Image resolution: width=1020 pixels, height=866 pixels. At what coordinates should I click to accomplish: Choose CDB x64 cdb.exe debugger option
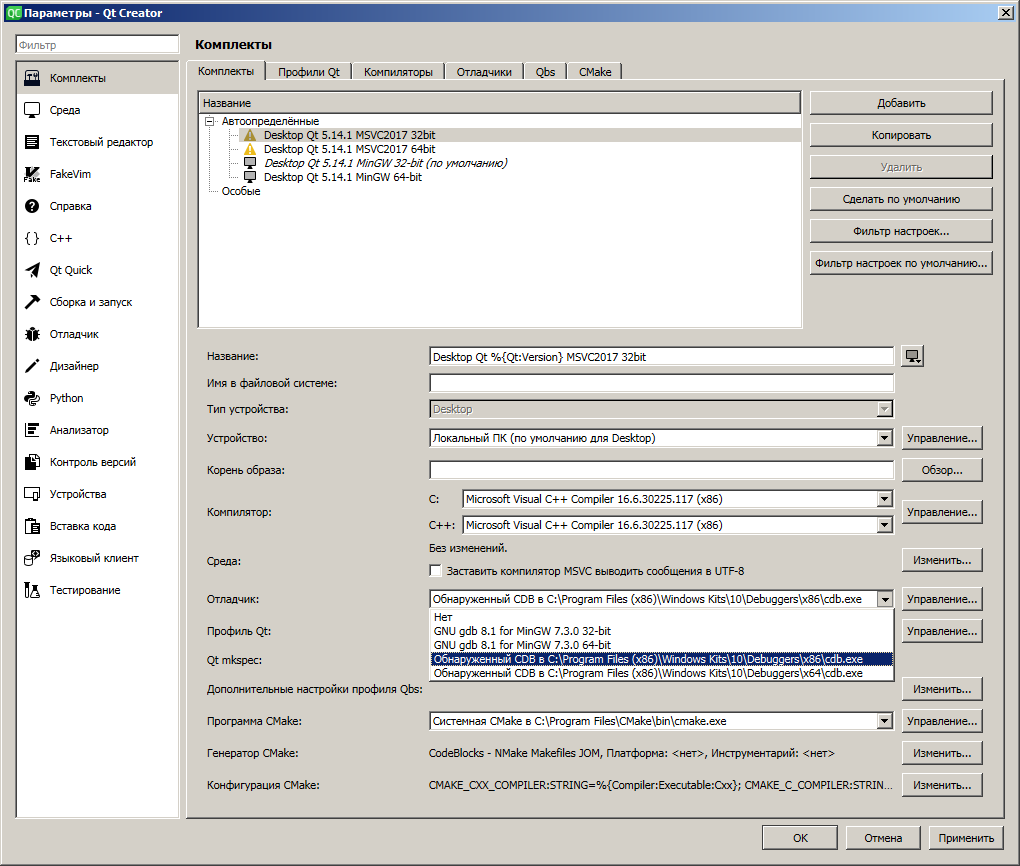tap(662, 673)
